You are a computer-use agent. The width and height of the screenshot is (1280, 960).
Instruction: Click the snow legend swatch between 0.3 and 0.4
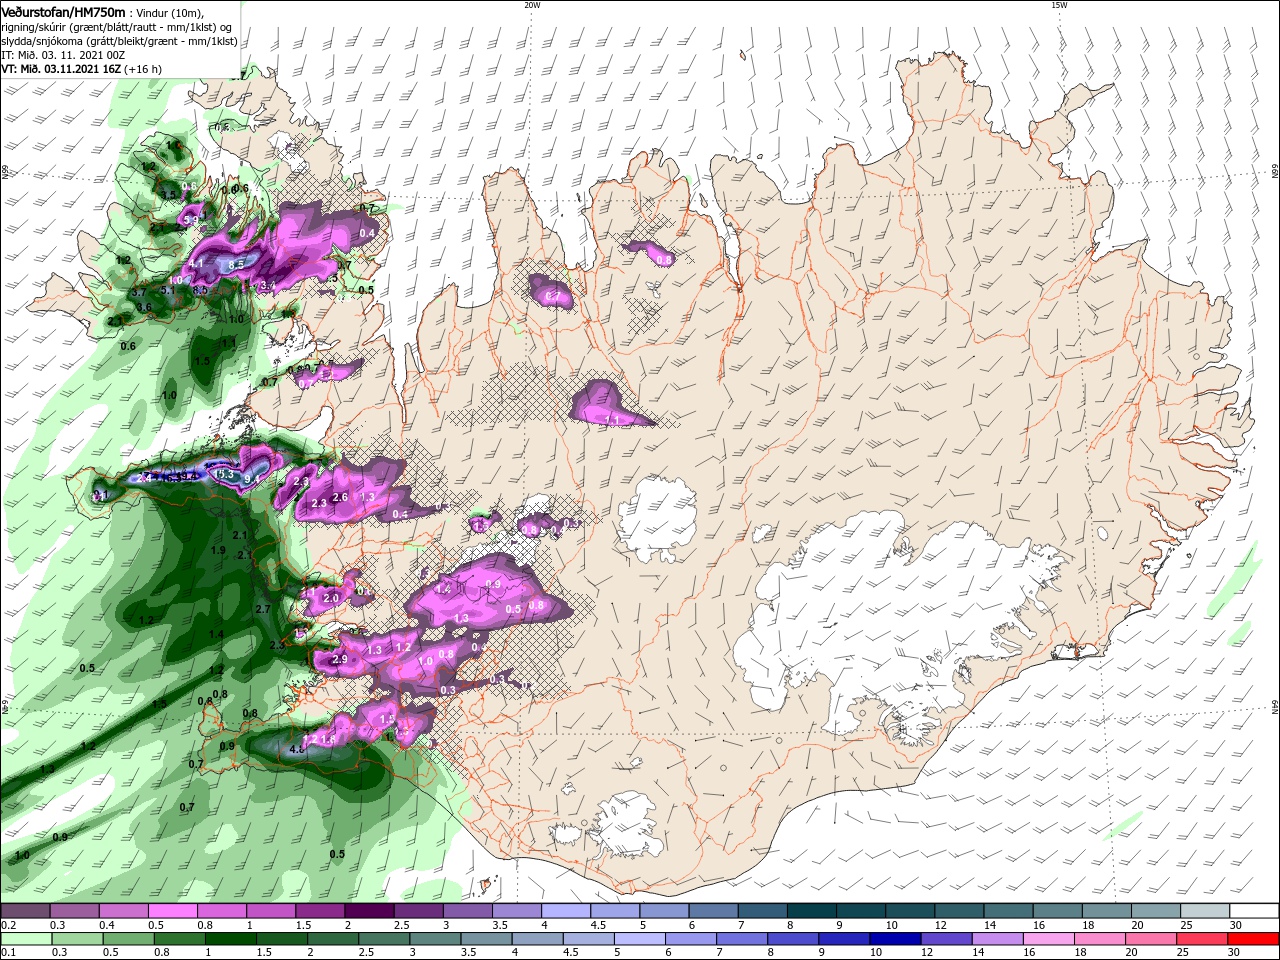75,911
